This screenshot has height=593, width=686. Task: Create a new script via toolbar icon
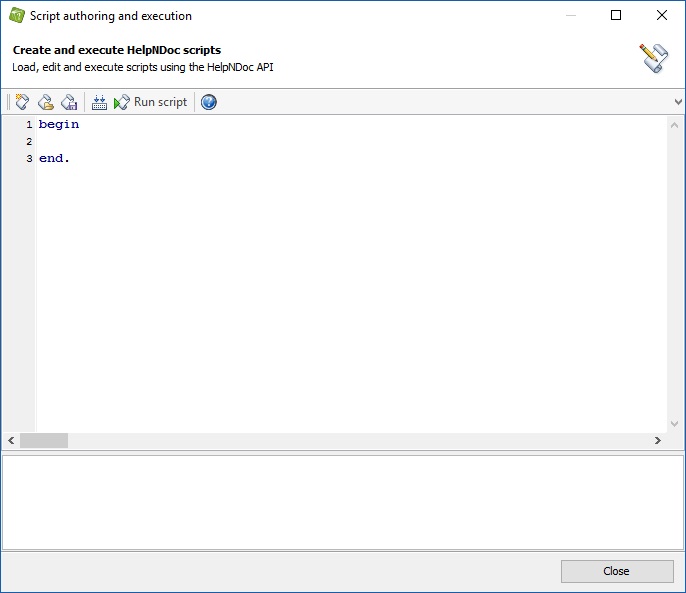tap(22, 102)
